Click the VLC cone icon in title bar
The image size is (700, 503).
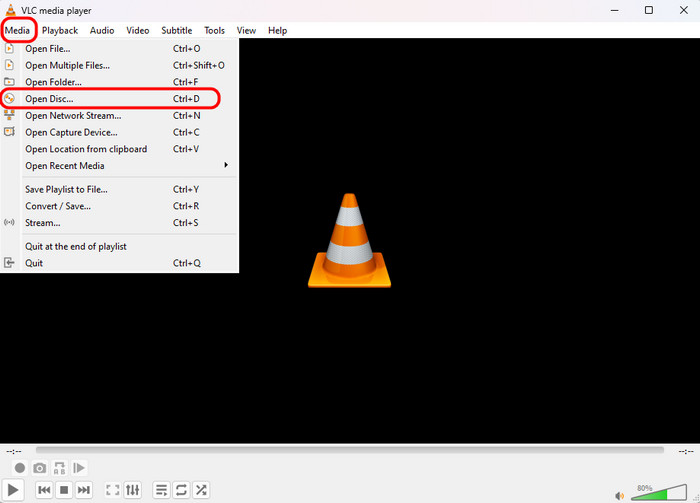pyautogui.click(x=11, y=10)
